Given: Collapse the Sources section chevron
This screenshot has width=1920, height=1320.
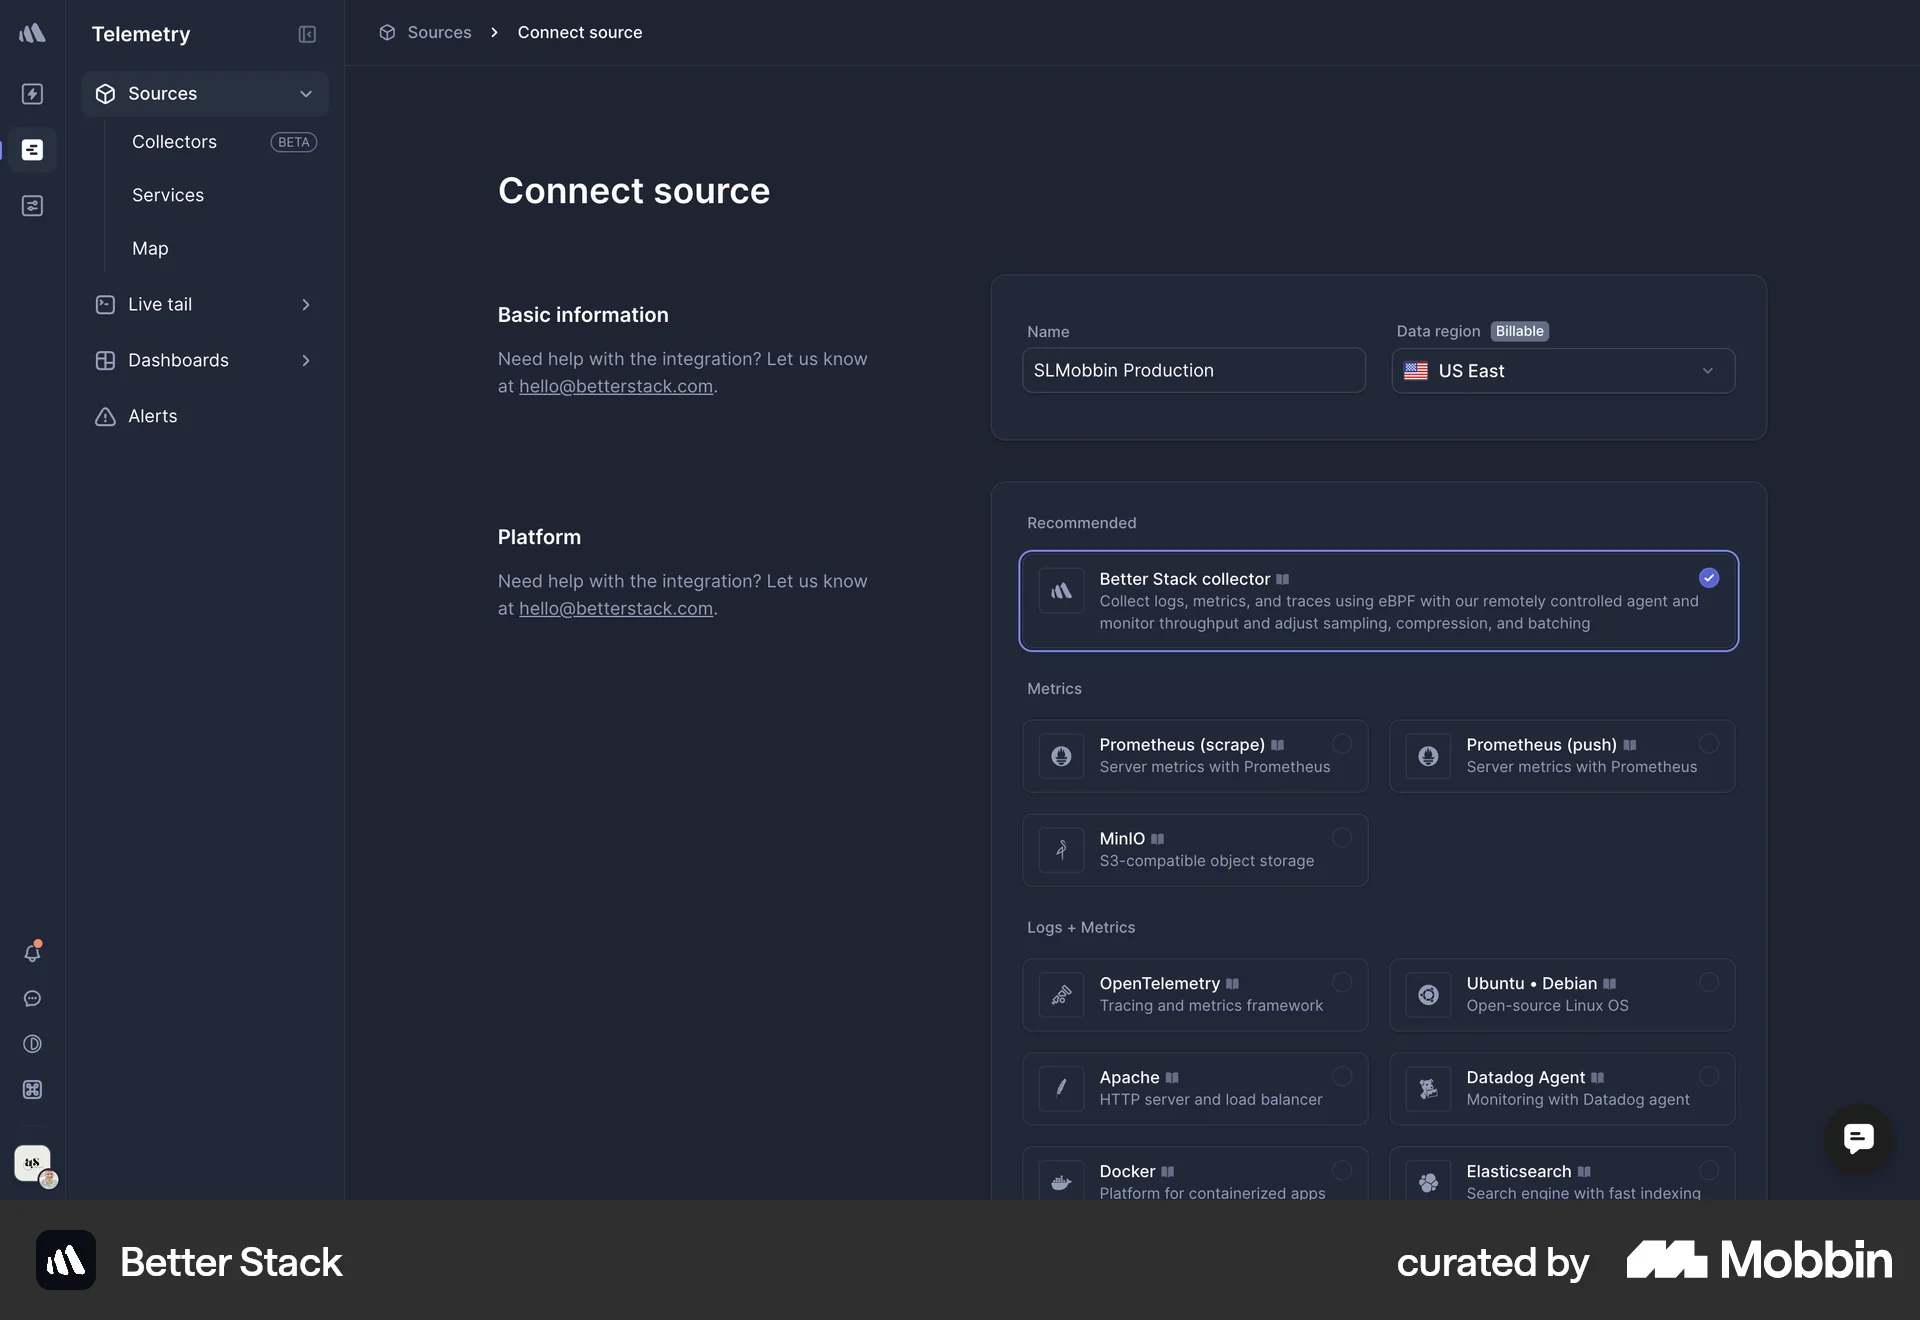Looking at the screenshot, I should 306,93.
